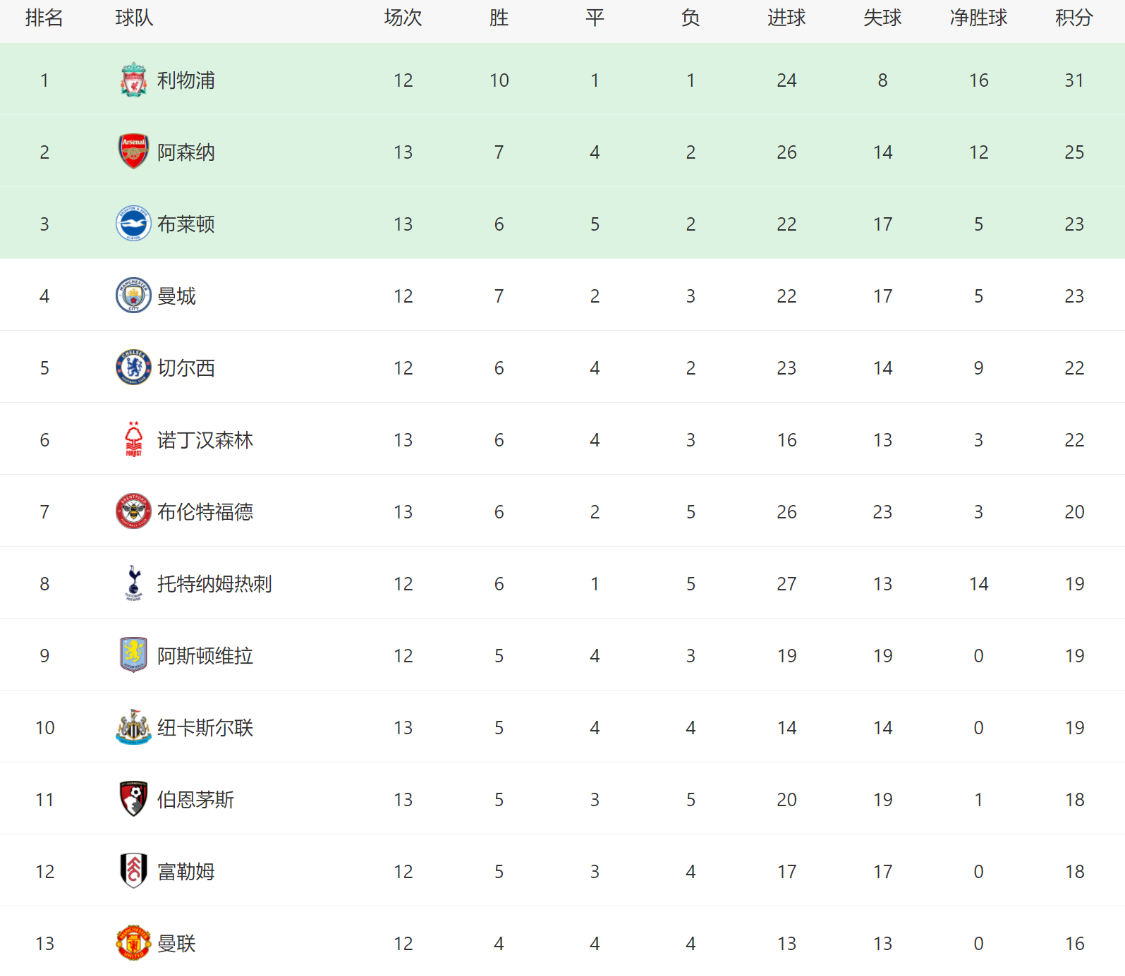Select the Manchester City crest
Viewport: 1125px width, 976px height.
(133, 295)
